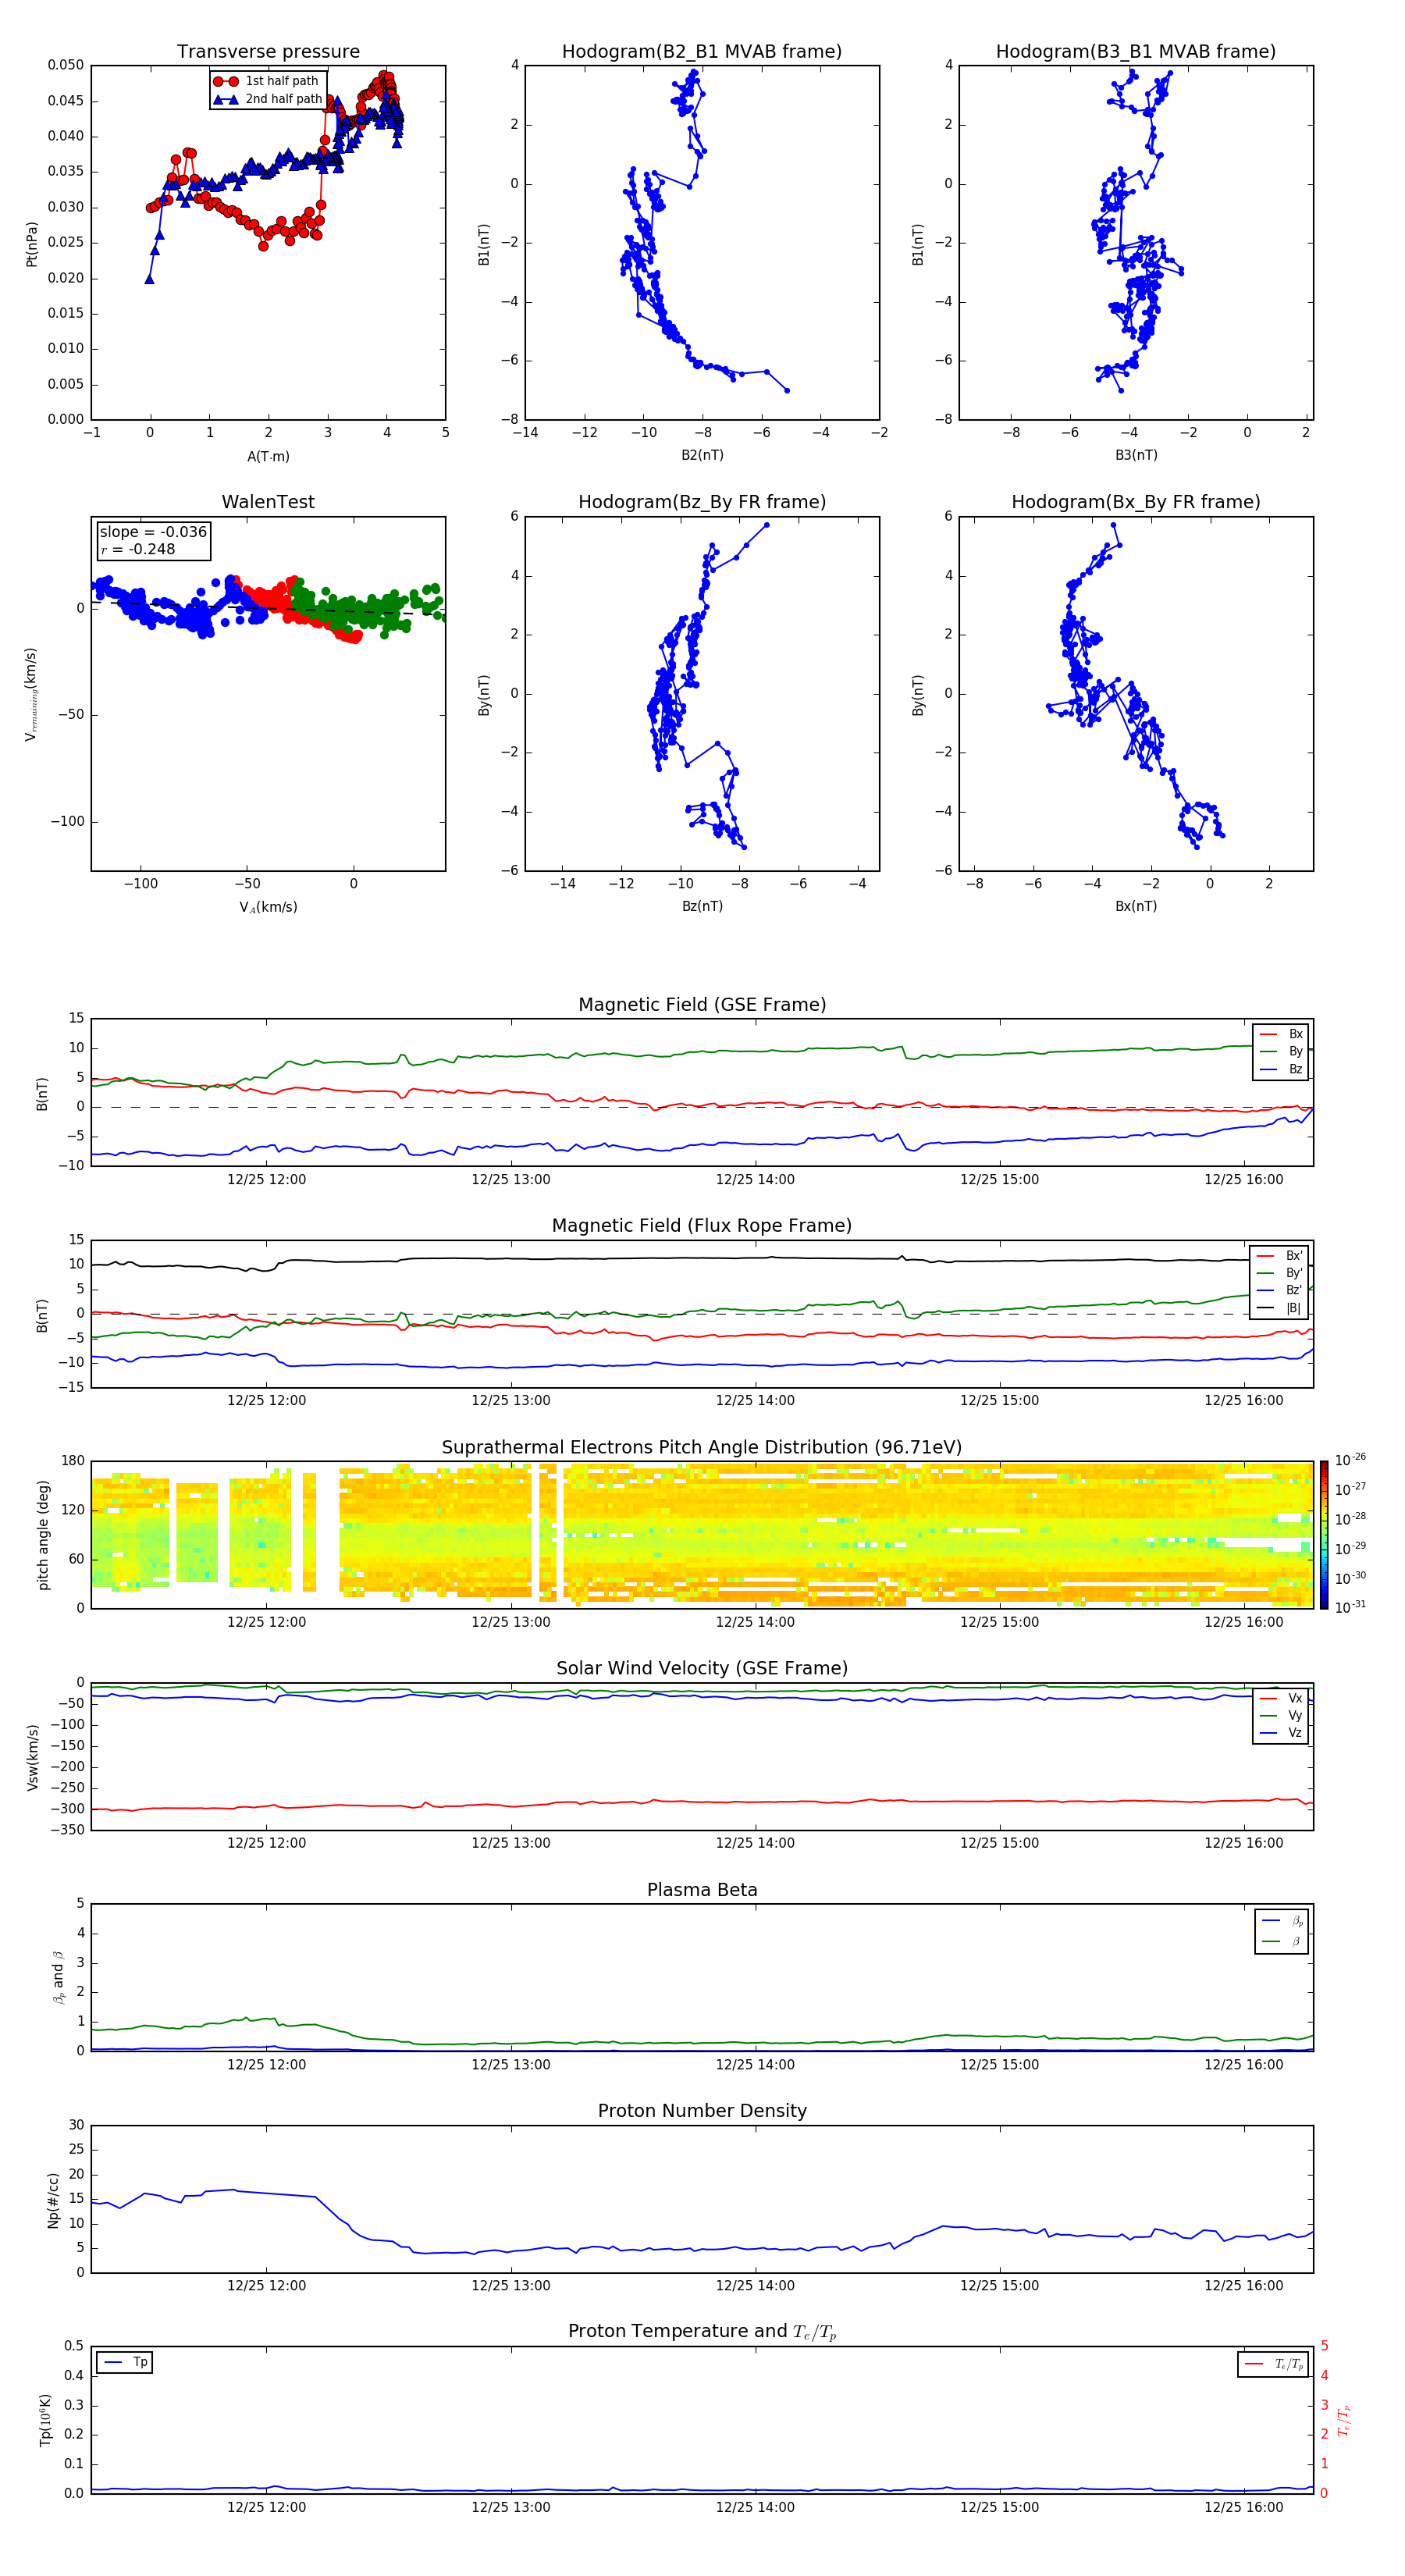
Task: Click 'Hodogram(B3_B1 MVAB frame)' title
Action: [1136, 51]
